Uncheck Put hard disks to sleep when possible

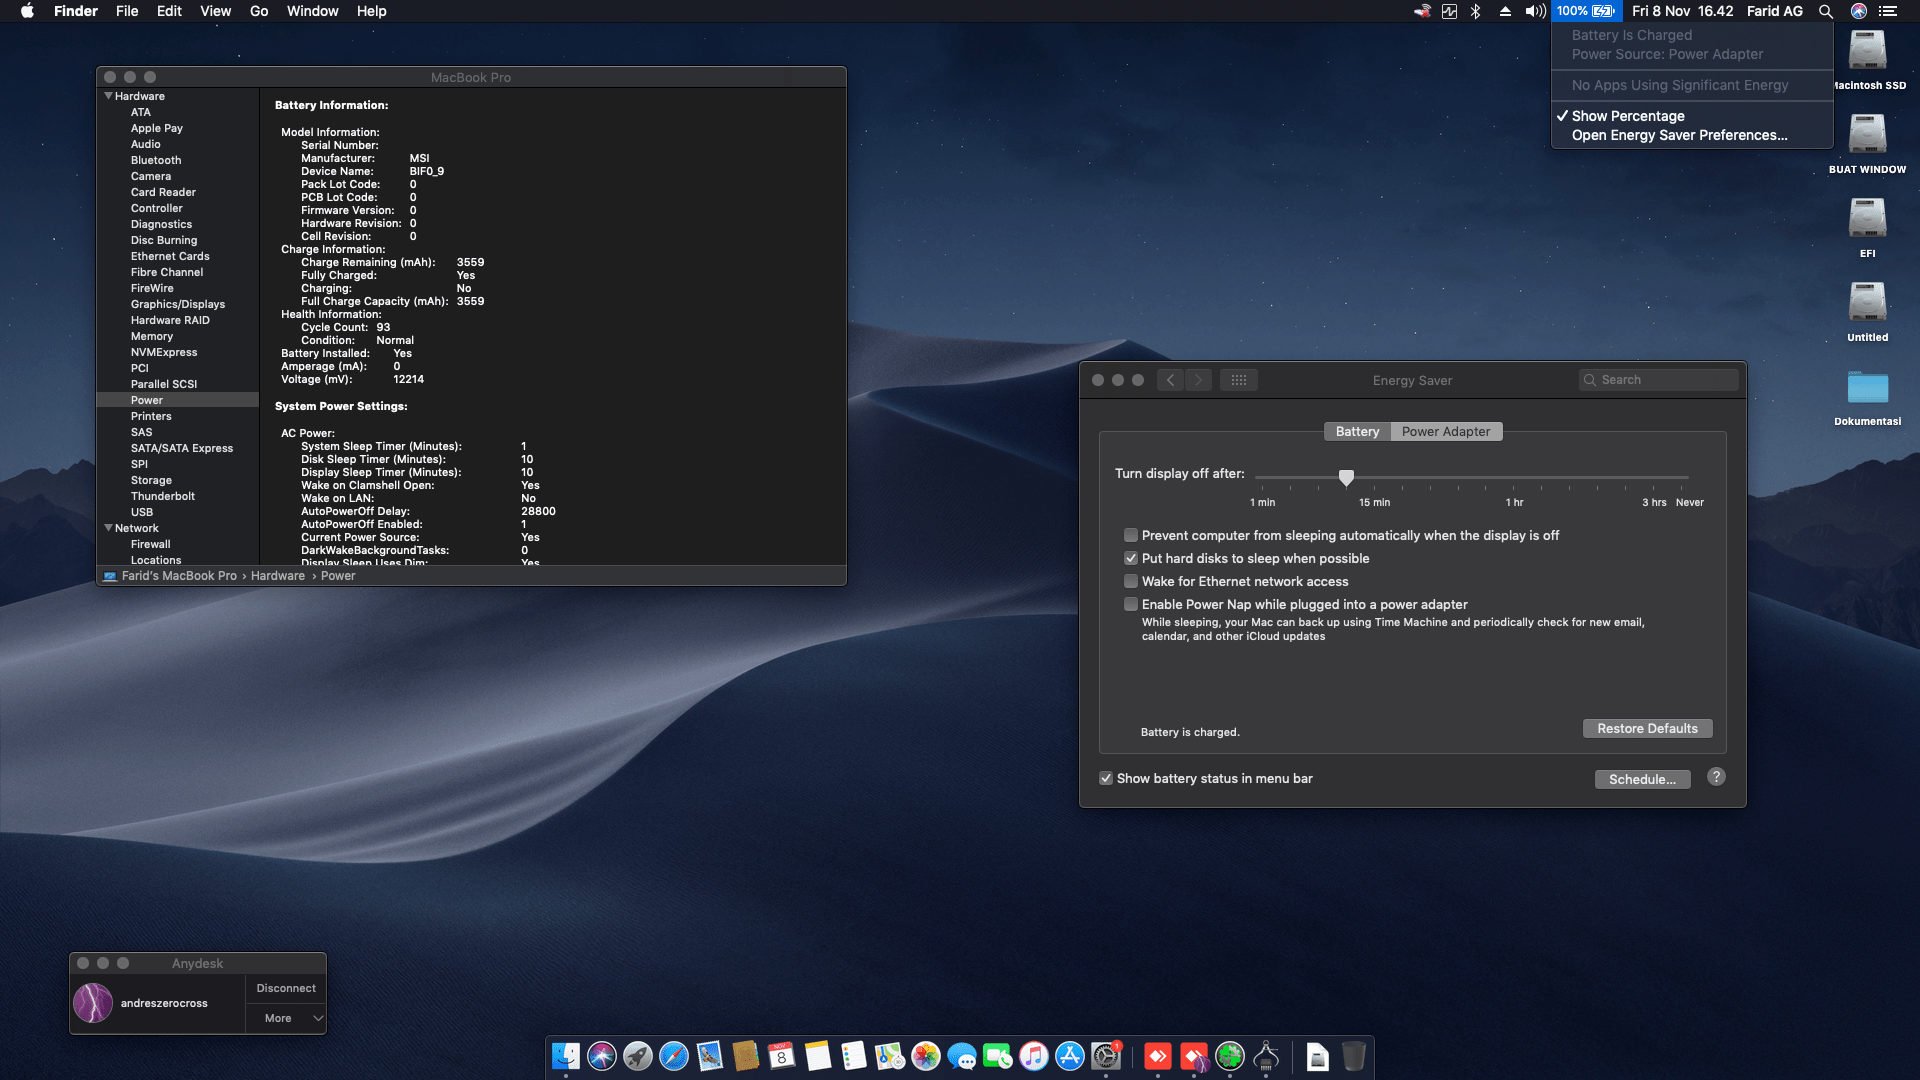click(x=1131, y=558)
